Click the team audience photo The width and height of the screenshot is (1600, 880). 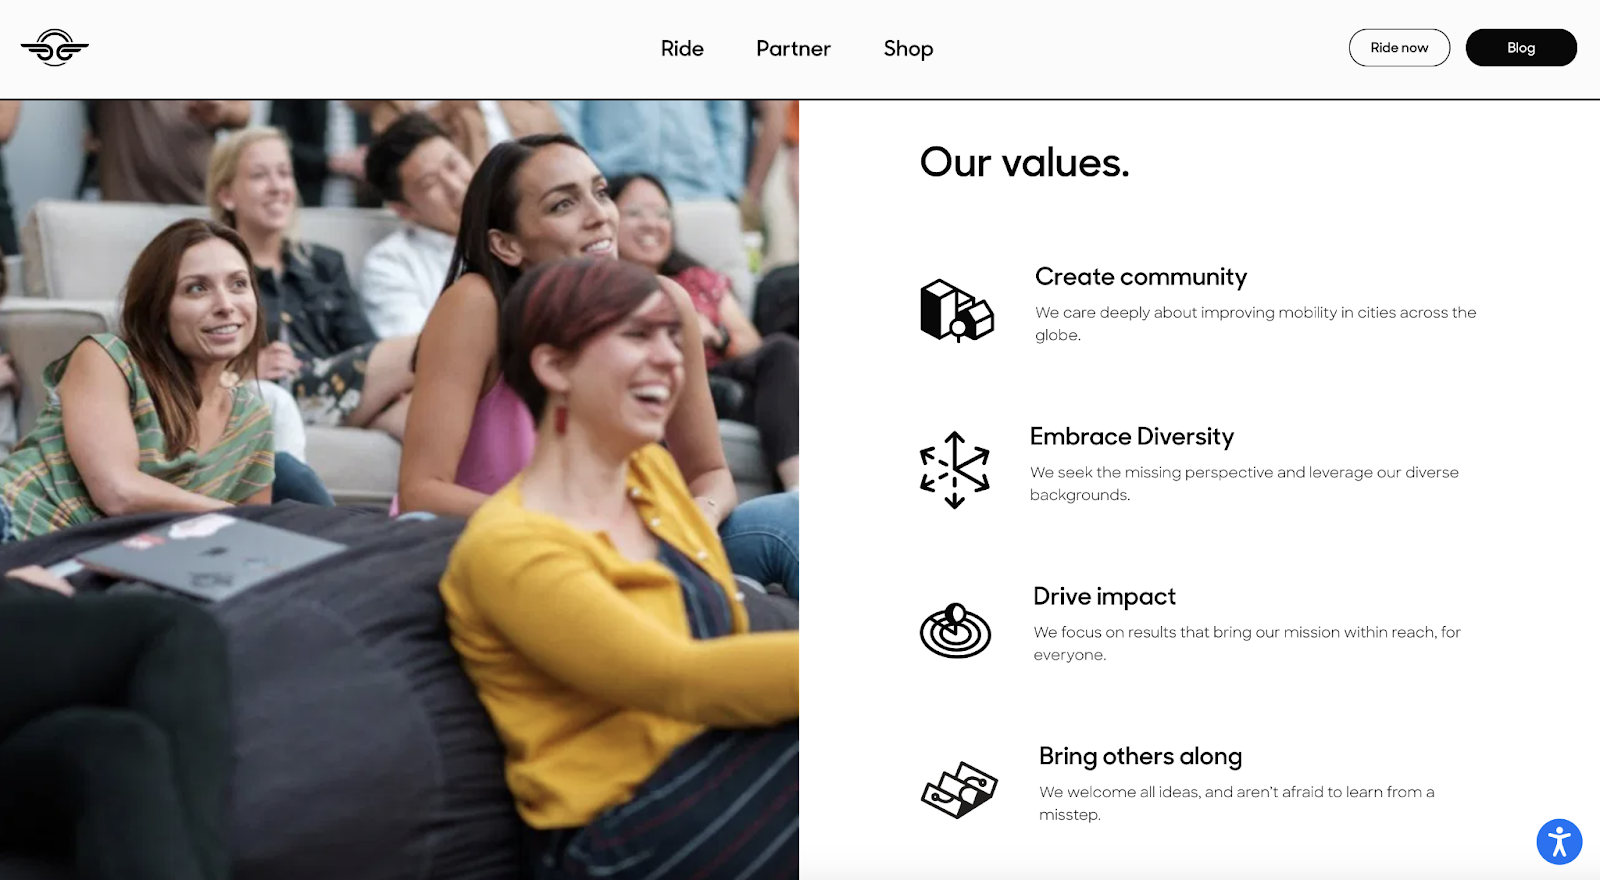(399, 490)
